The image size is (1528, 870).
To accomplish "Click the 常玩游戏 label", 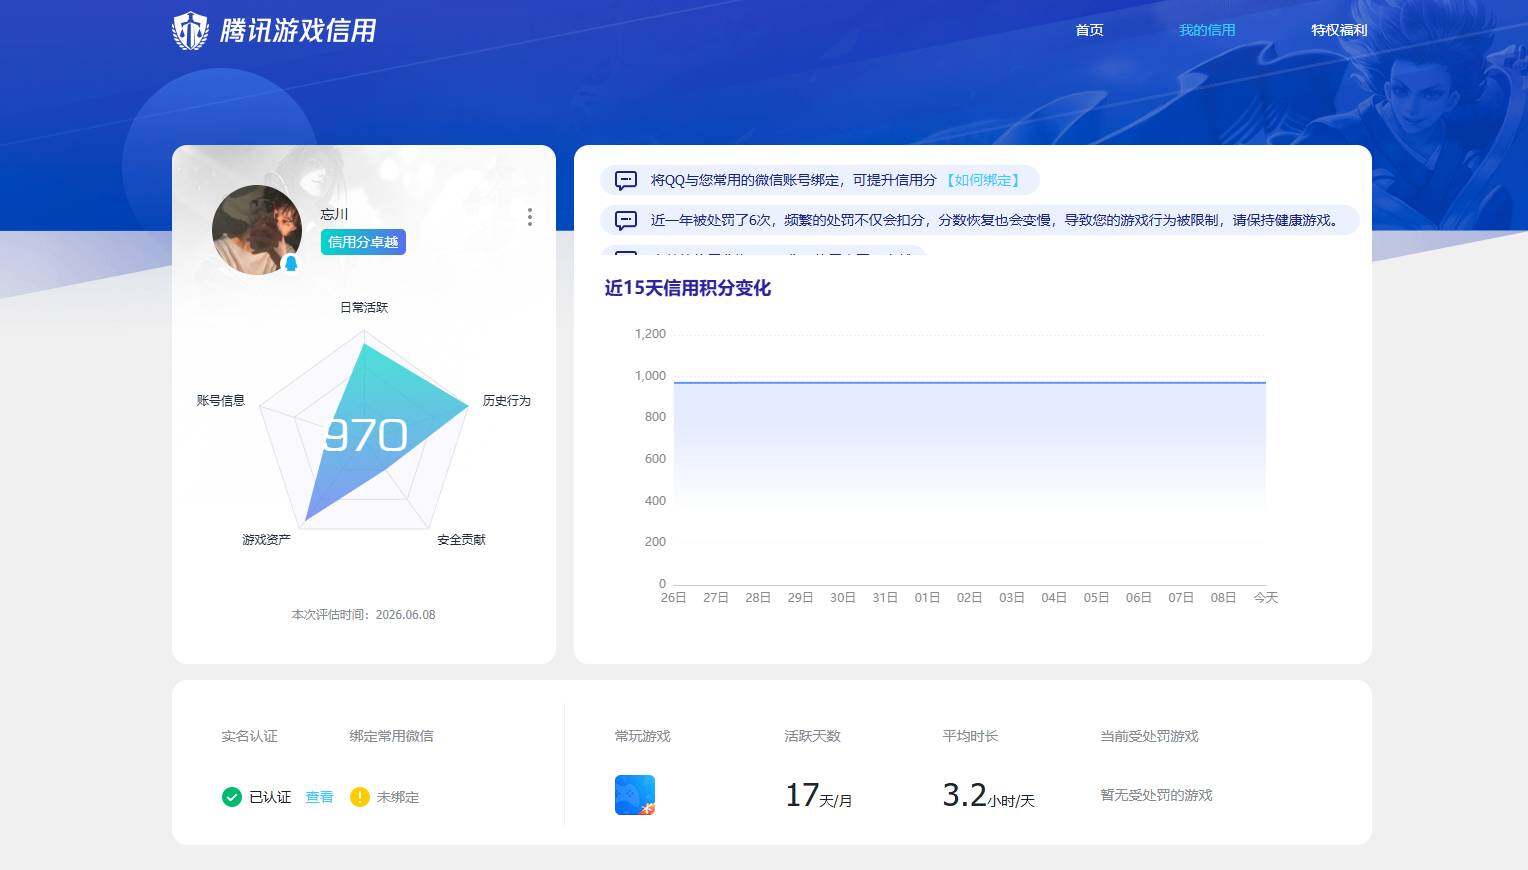I will point(642,736).
